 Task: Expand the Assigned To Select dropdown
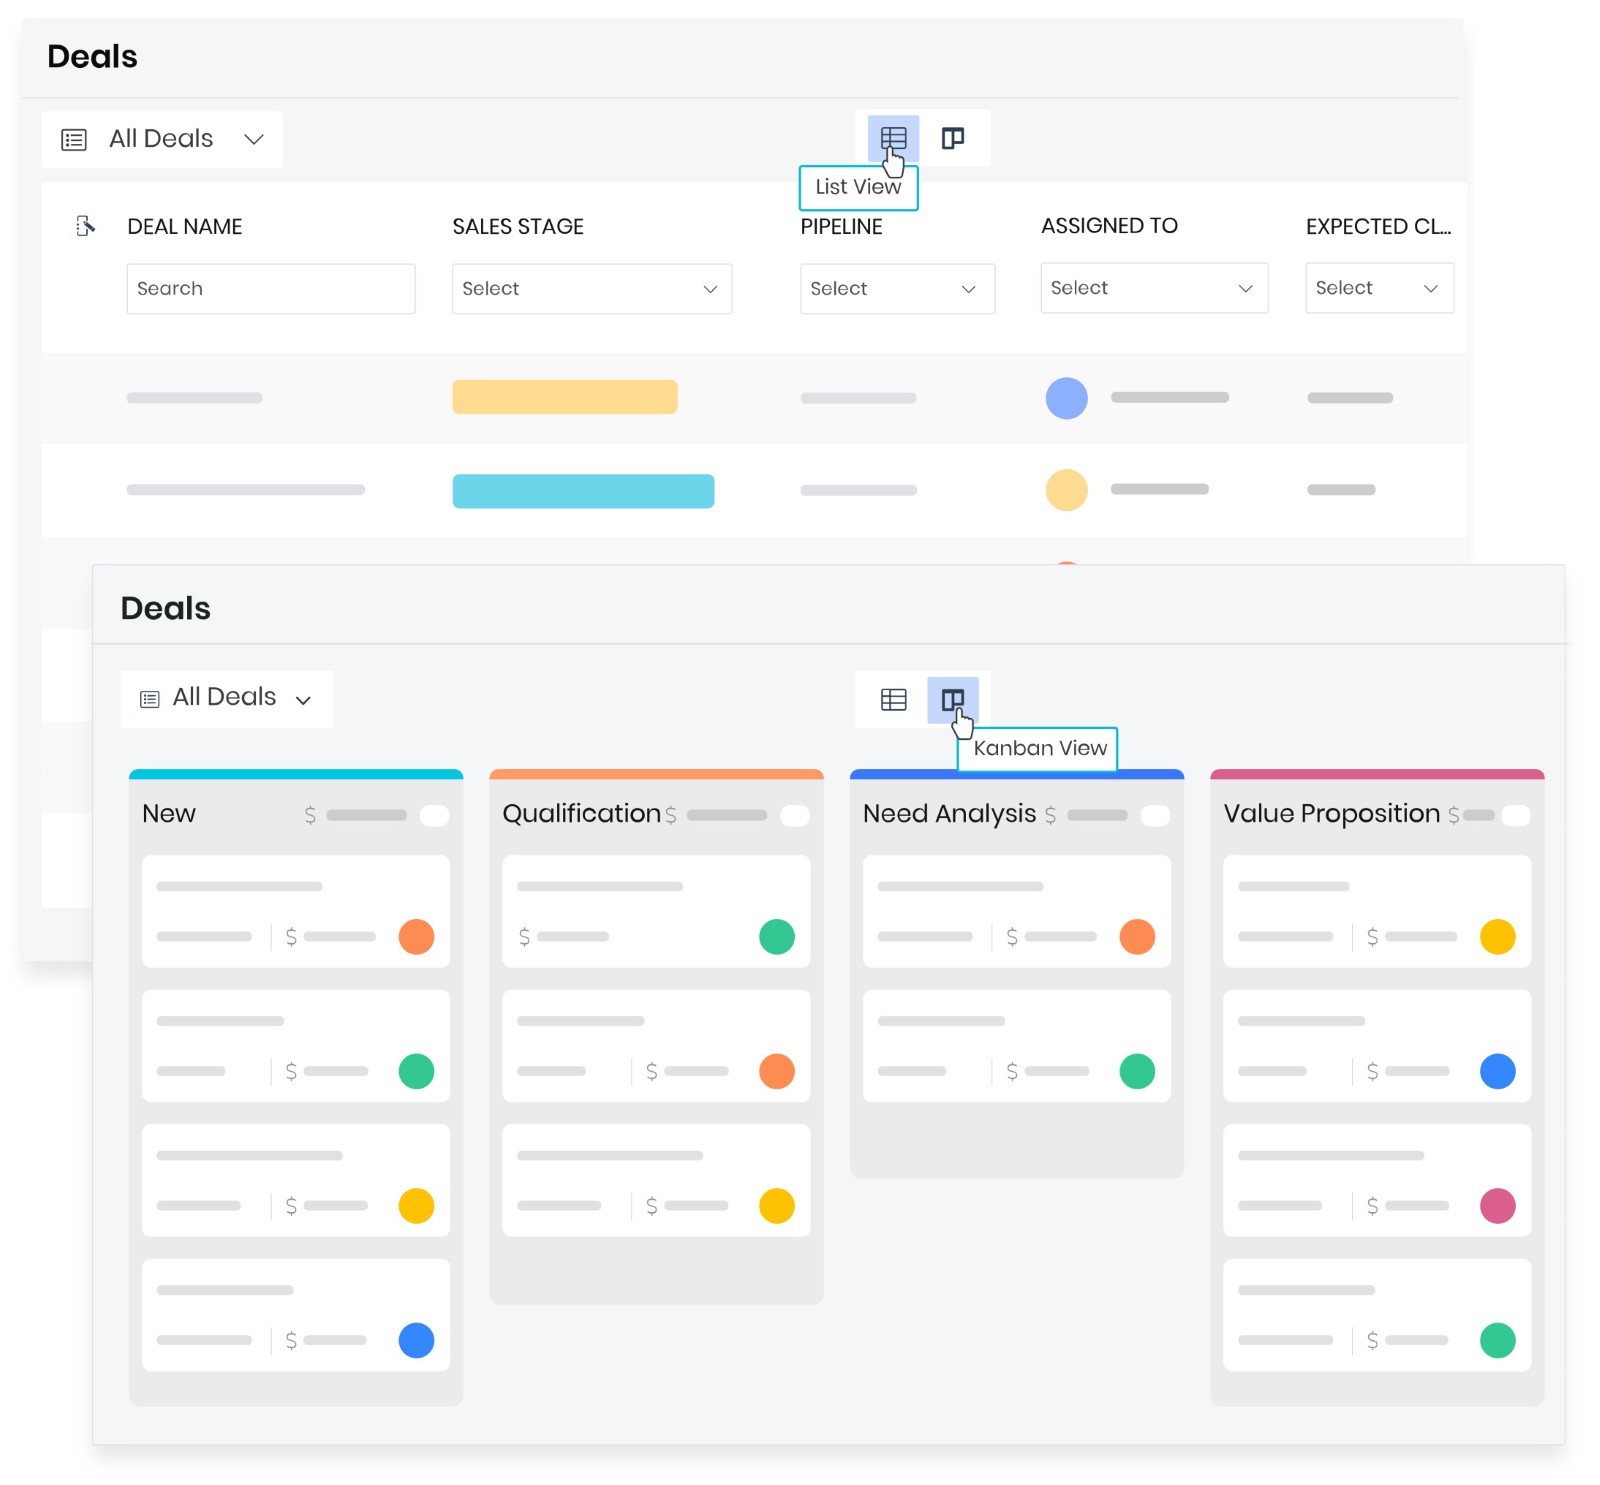point(1153,288)
